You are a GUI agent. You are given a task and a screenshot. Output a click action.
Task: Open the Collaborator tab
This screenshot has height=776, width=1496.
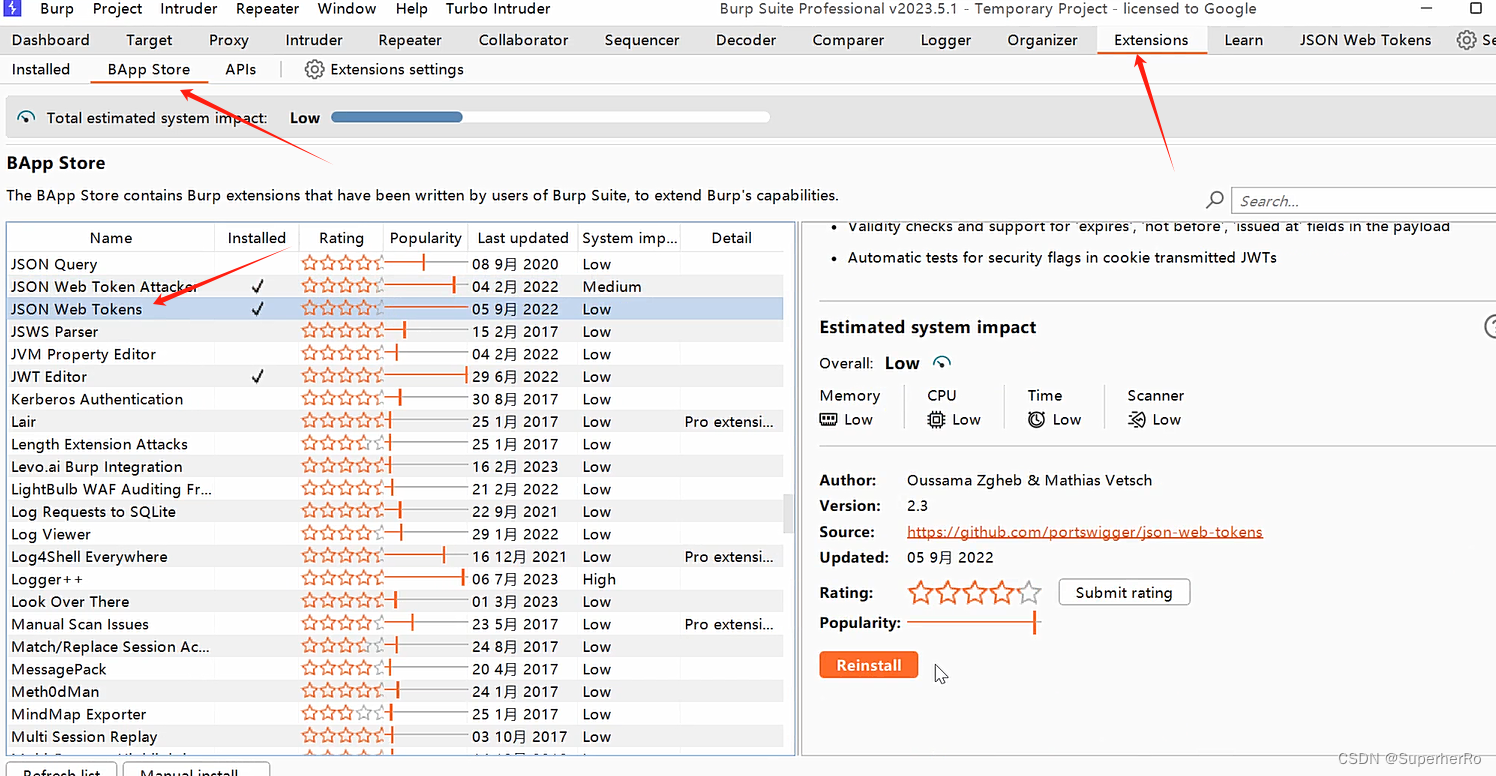[523, 40]
